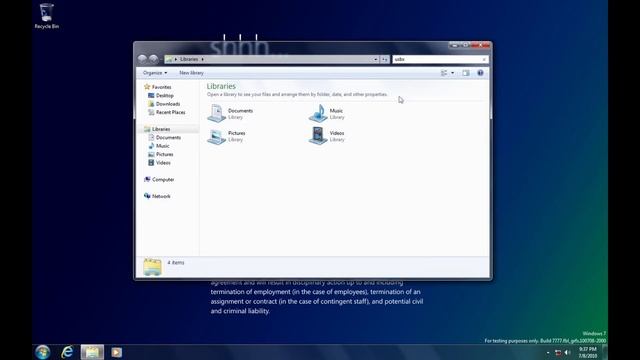
Task: Select the Pictures library icon in main pane
Action: point(216,136)
